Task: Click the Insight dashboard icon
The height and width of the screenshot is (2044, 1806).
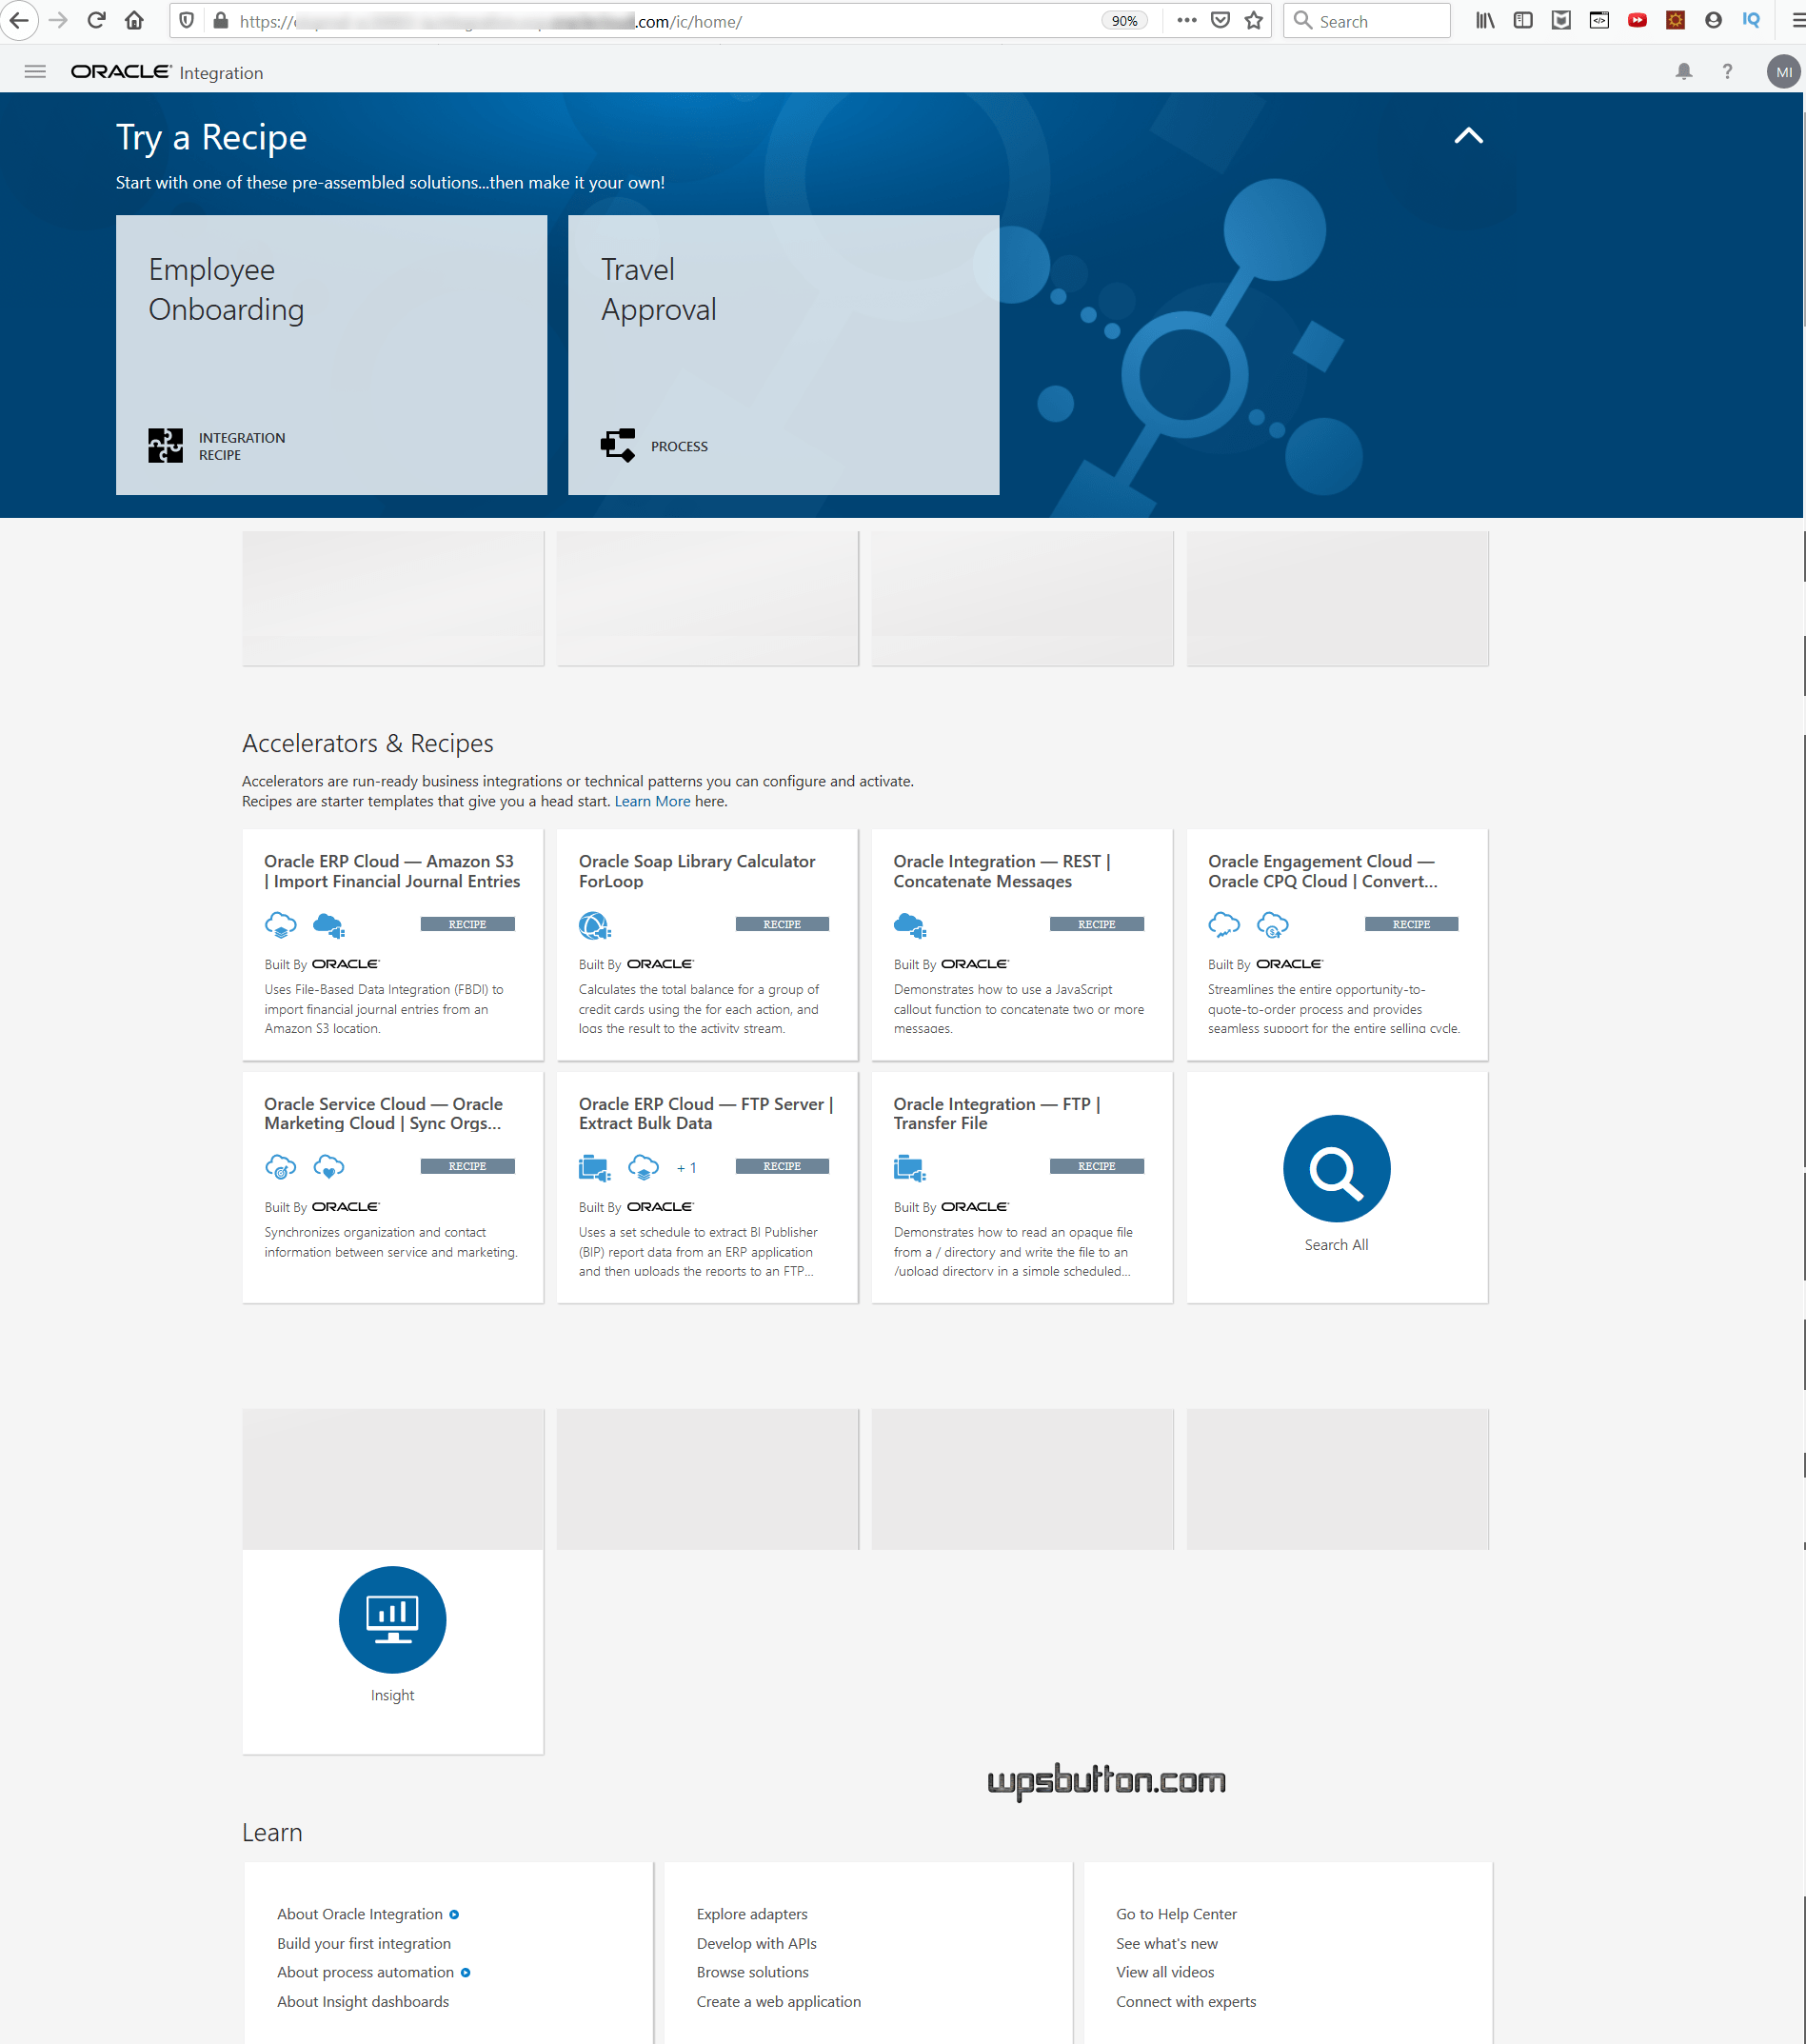Action: pos(392,1620)
